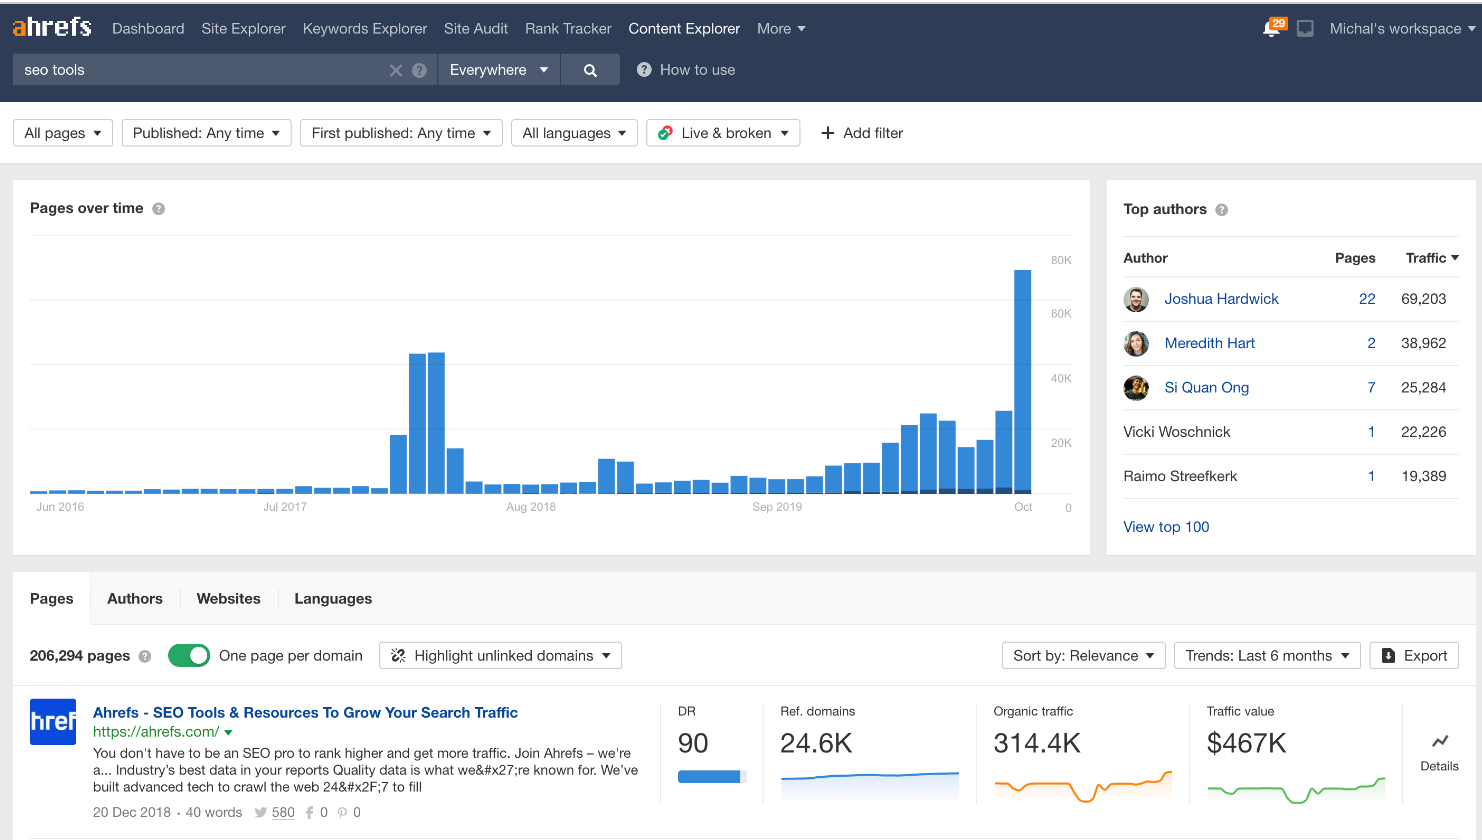This screenshot has height=840, width=1482.
Task: Expand the More navigation menu
Action: [781, 29]
